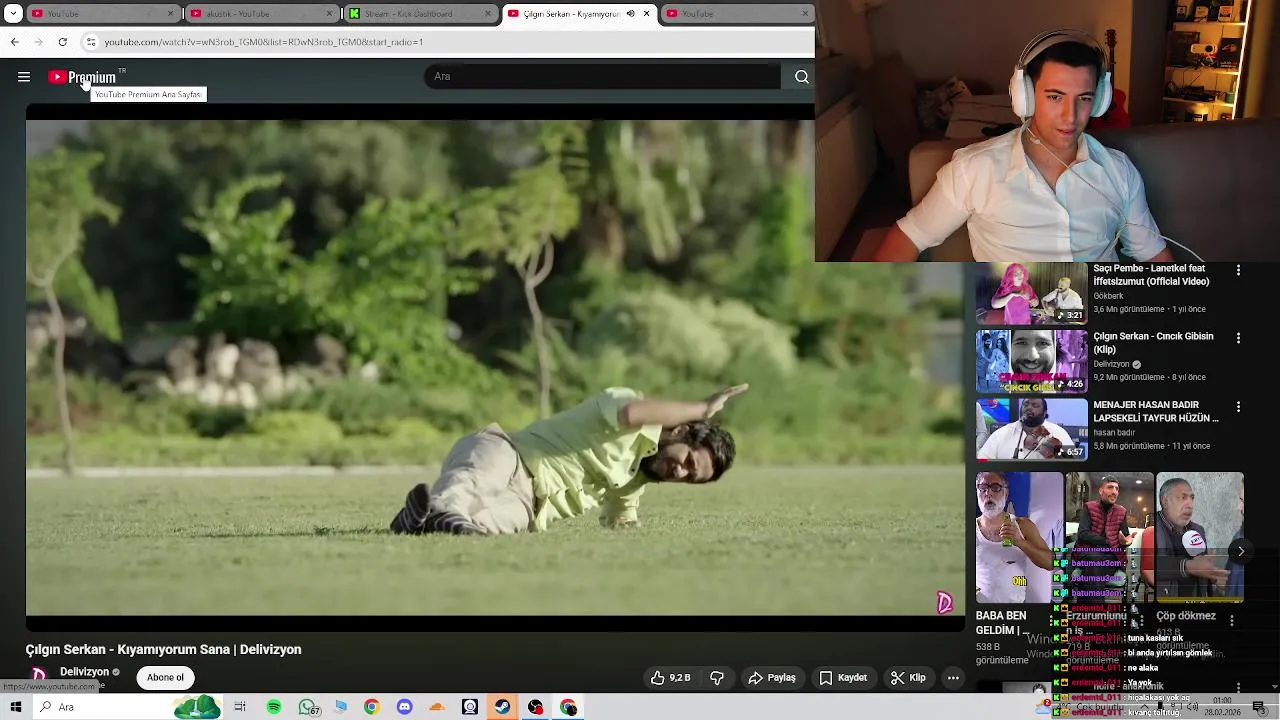Viewport: 1280px width, 720px height.
Task: Dislike the video with thumbs-down
Action: [x=717, y=678]
